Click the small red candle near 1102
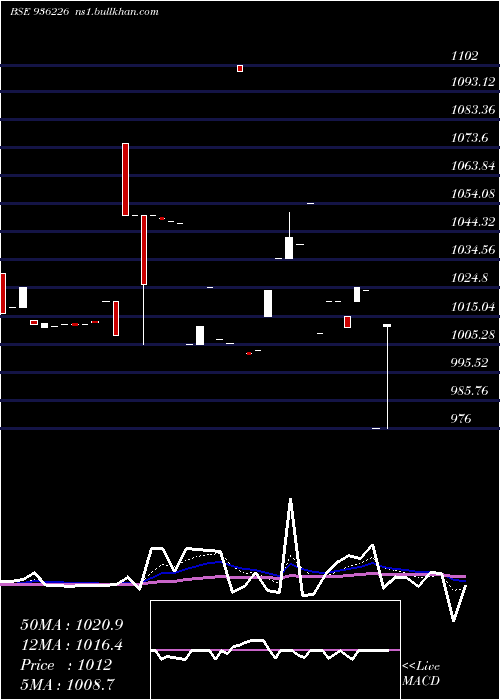 240,68
